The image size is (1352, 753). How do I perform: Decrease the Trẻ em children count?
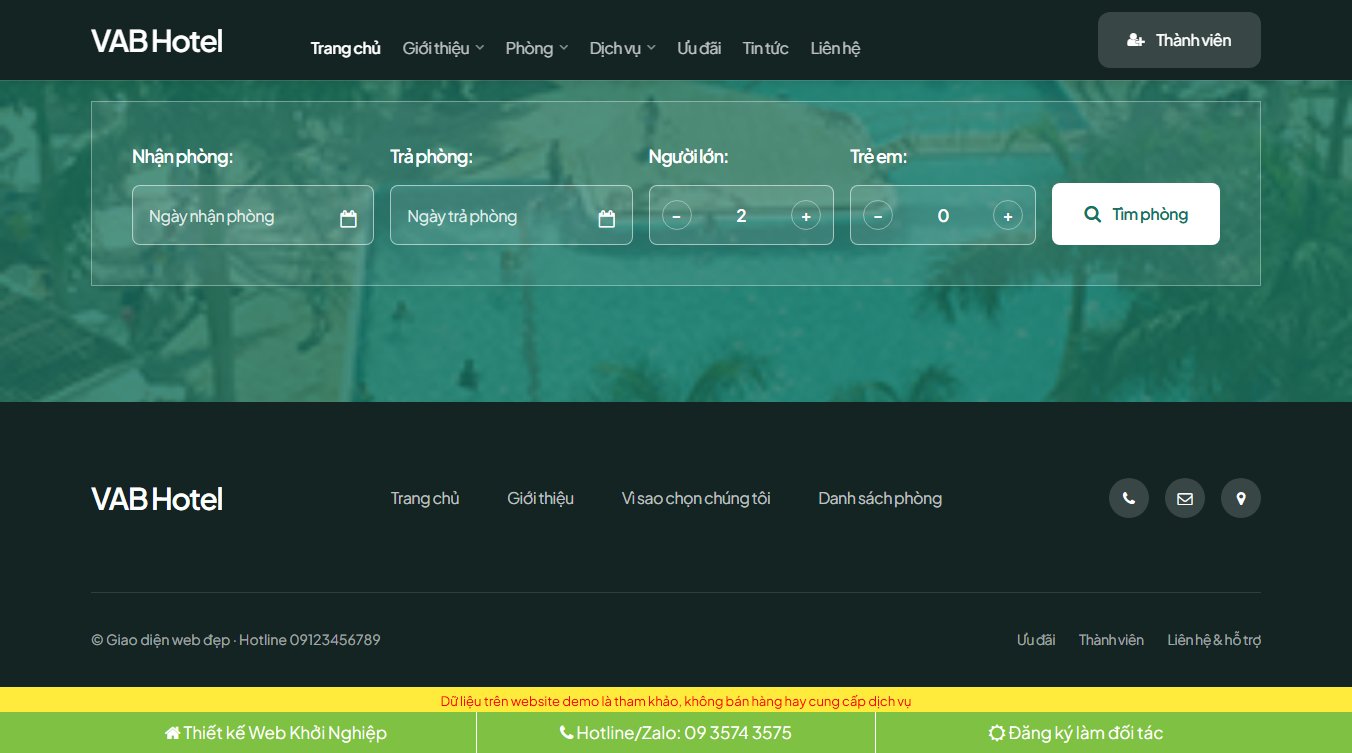[x=878, y=215]
